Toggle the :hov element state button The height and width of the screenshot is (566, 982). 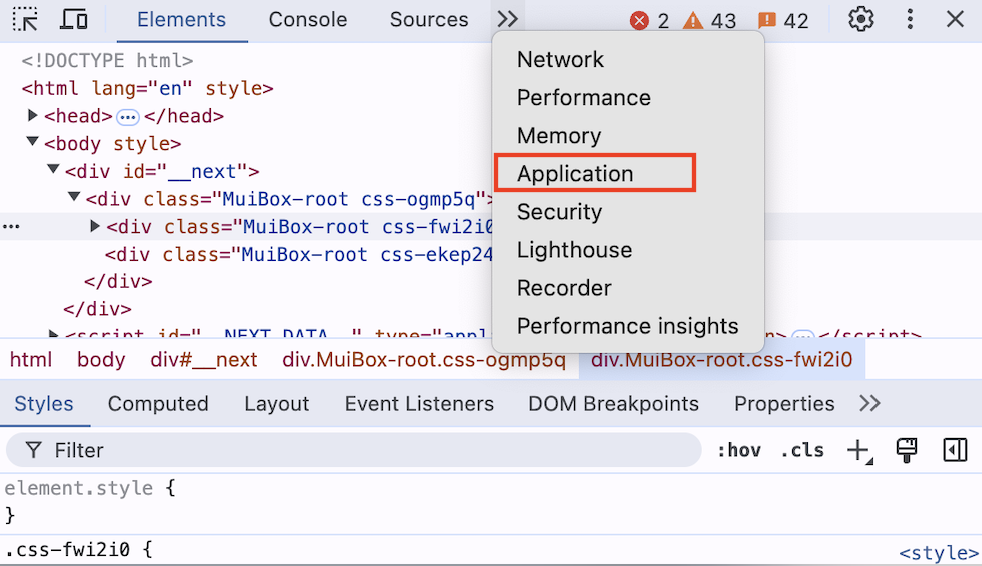point(739,450)
